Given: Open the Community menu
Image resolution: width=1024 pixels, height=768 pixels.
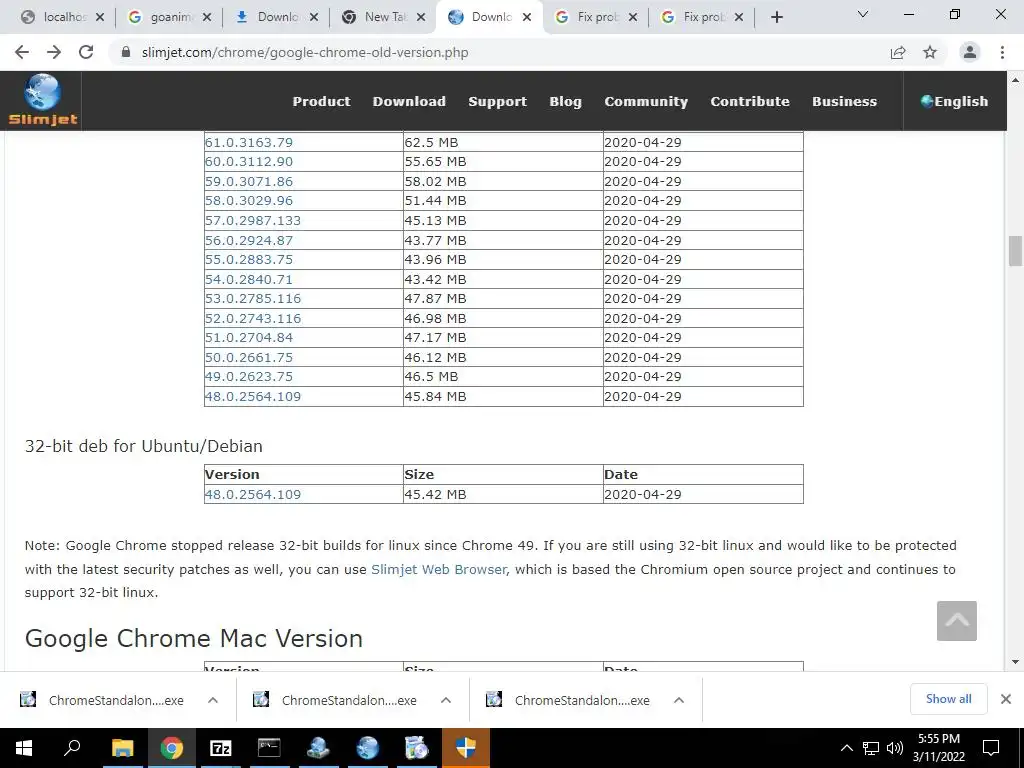Looking at the screenshot, I should 646,101.
